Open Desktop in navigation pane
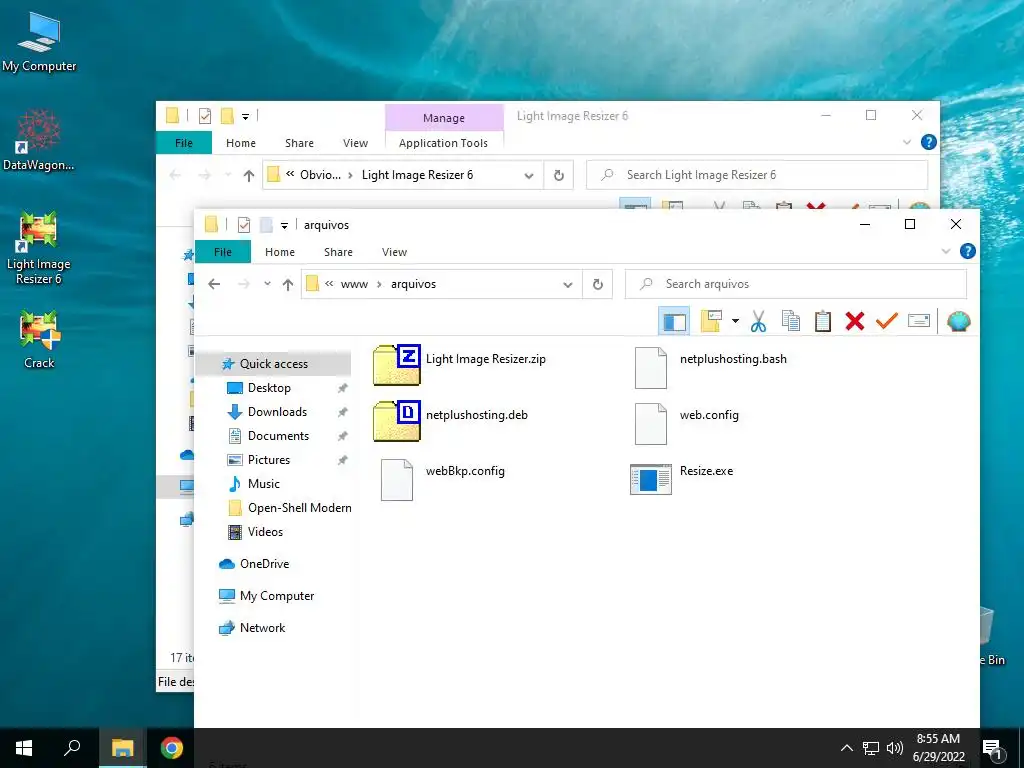Image resolution: width=1024 pixels, height=768 pixels. point(269,388)
